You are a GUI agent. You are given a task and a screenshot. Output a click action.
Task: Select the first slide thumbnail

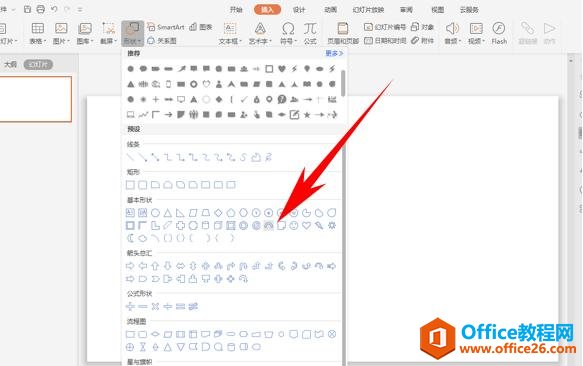click(35, 99)
